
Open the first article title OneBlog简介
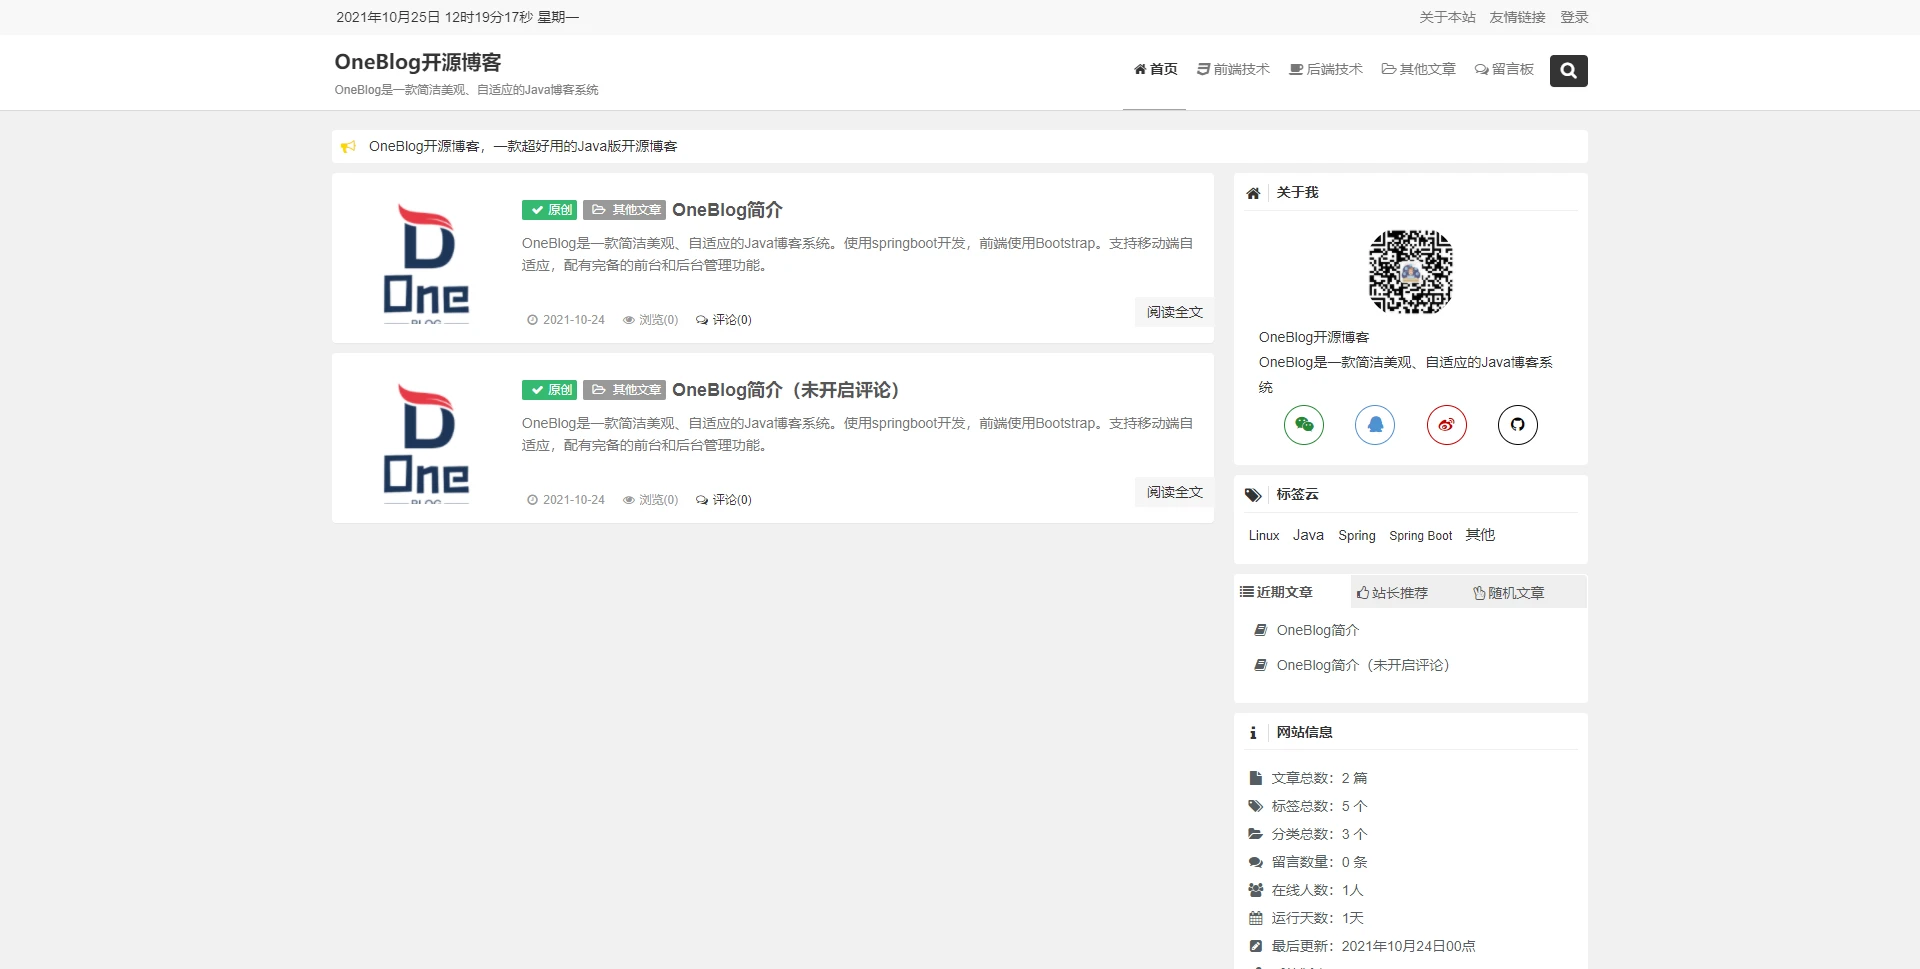pos(727,210)
